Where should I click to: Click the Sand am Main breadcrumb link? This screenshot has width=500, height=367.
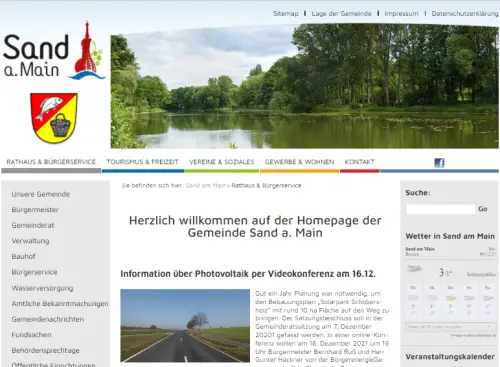205,186
